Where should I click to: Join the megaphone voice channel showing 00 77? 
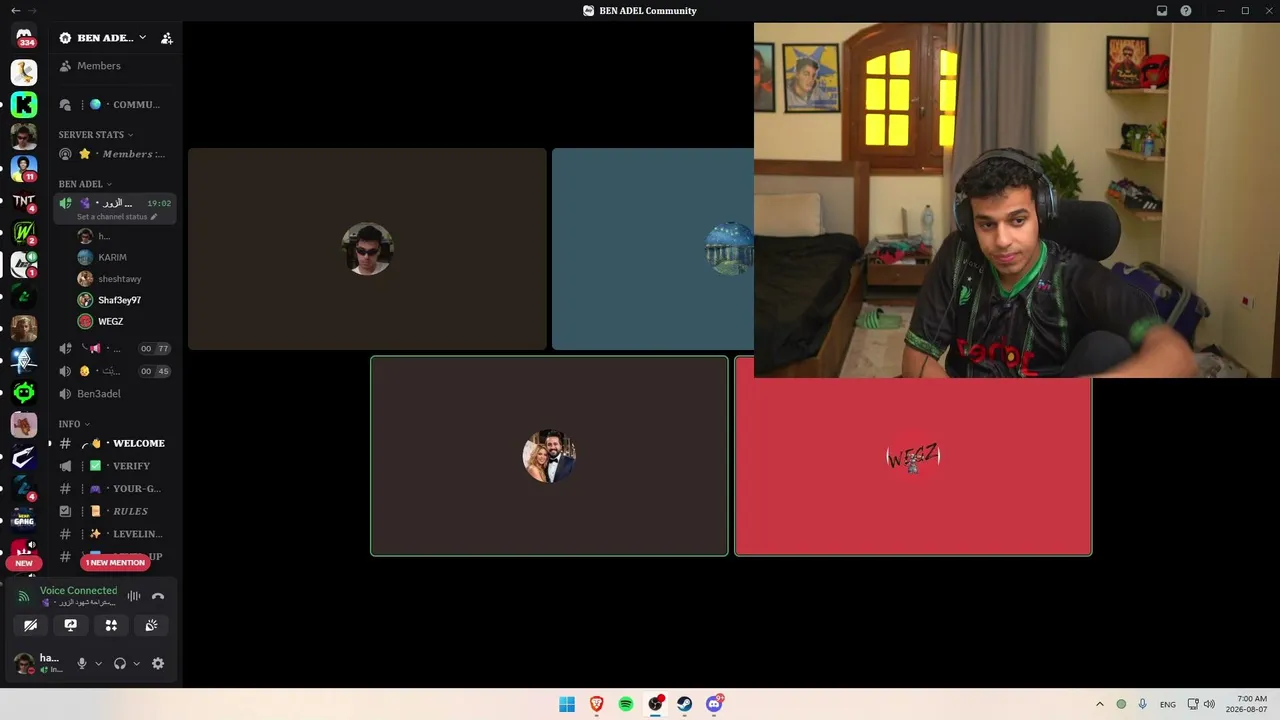click(x=115, y=349)
